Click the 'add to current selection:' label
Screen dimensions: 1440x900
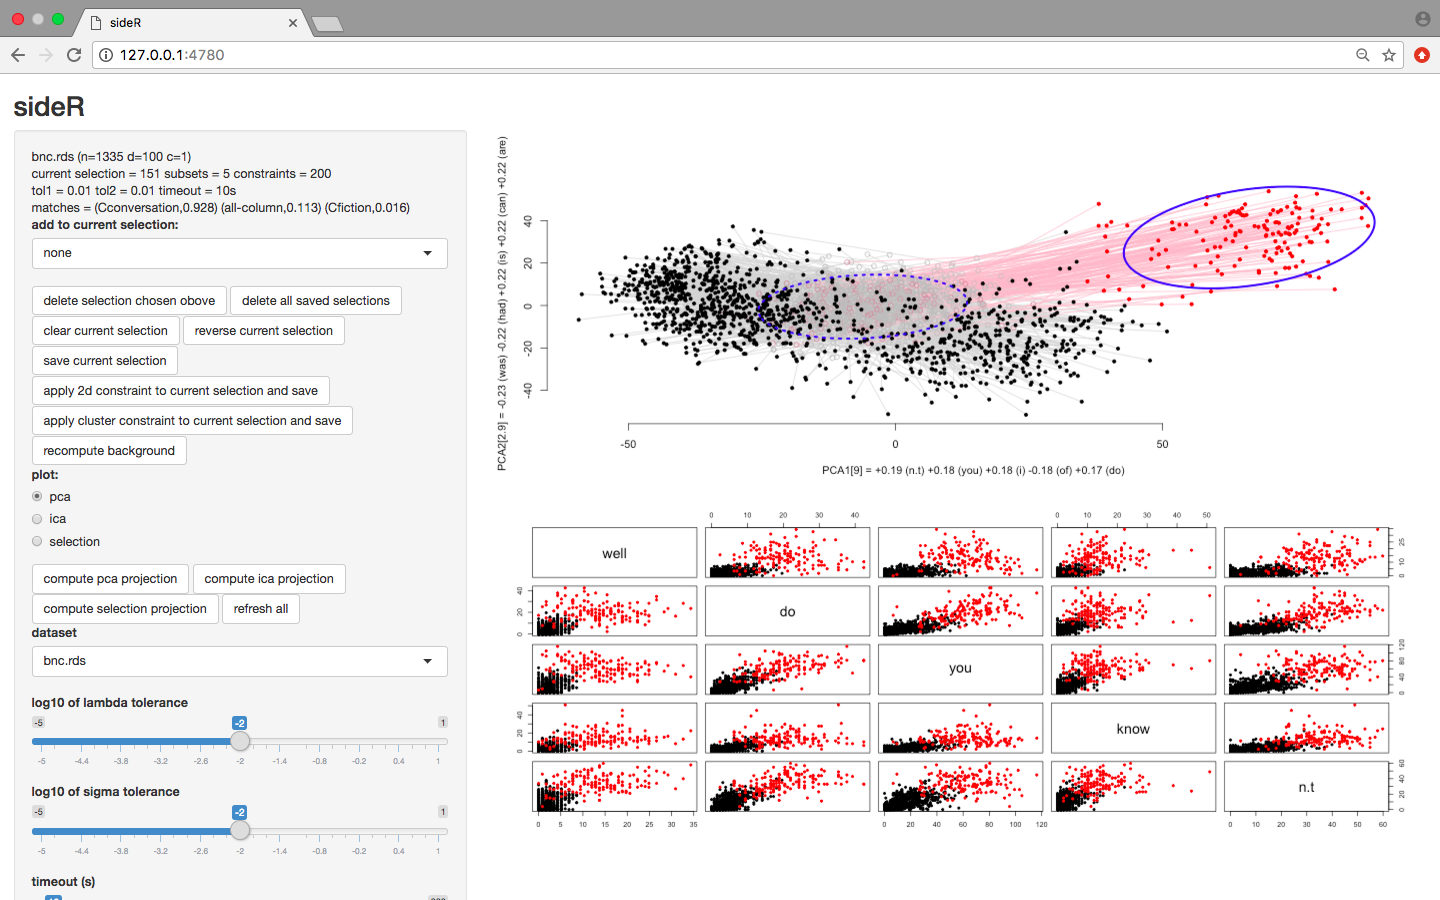104,225
